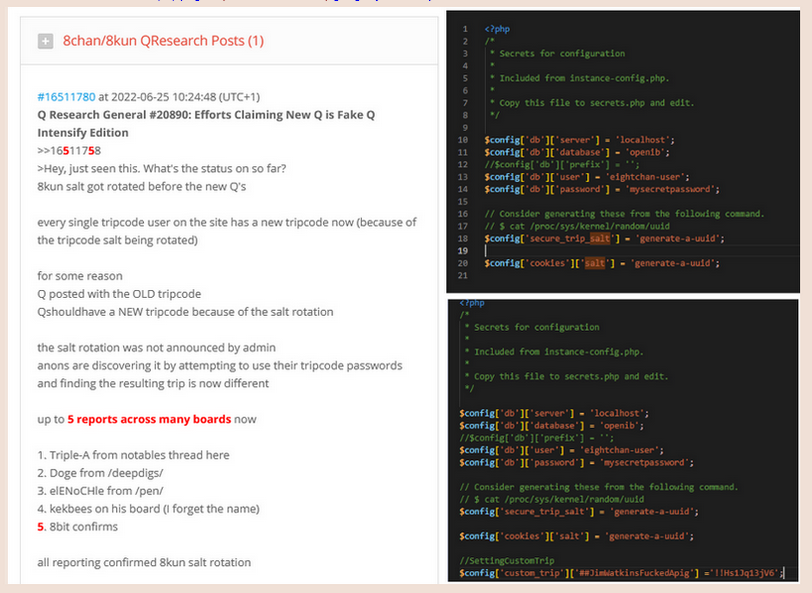Click 'Q posted with the OLD tripcode'
The width and height of the screenshot is (812, 593).
pyautogui.click(x=119, y=294)
